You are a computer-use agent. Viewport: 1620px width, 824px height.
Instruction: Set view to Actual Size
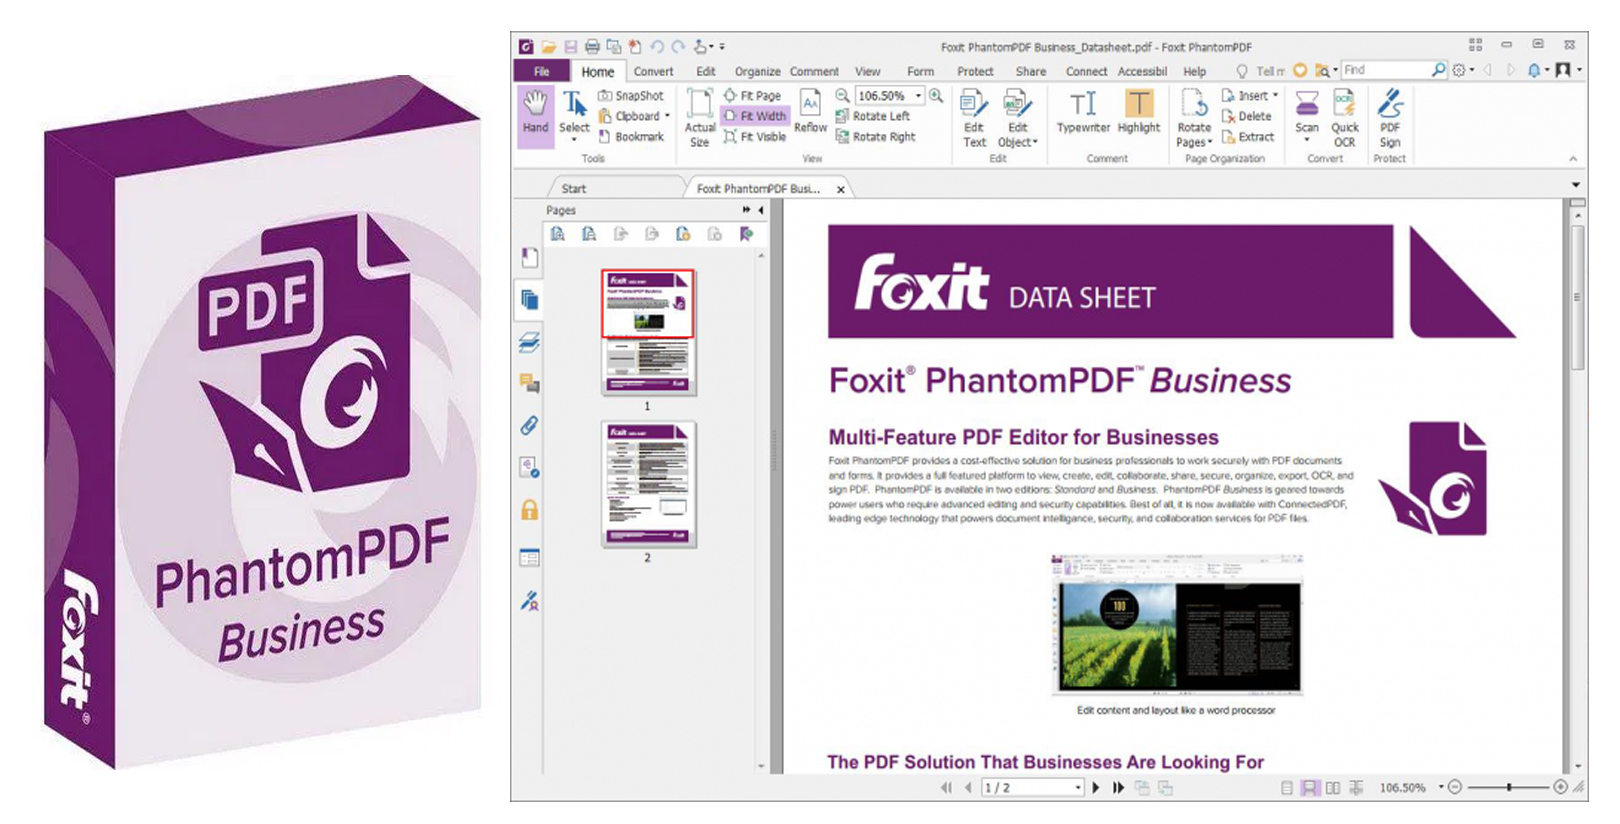(699, 118)
